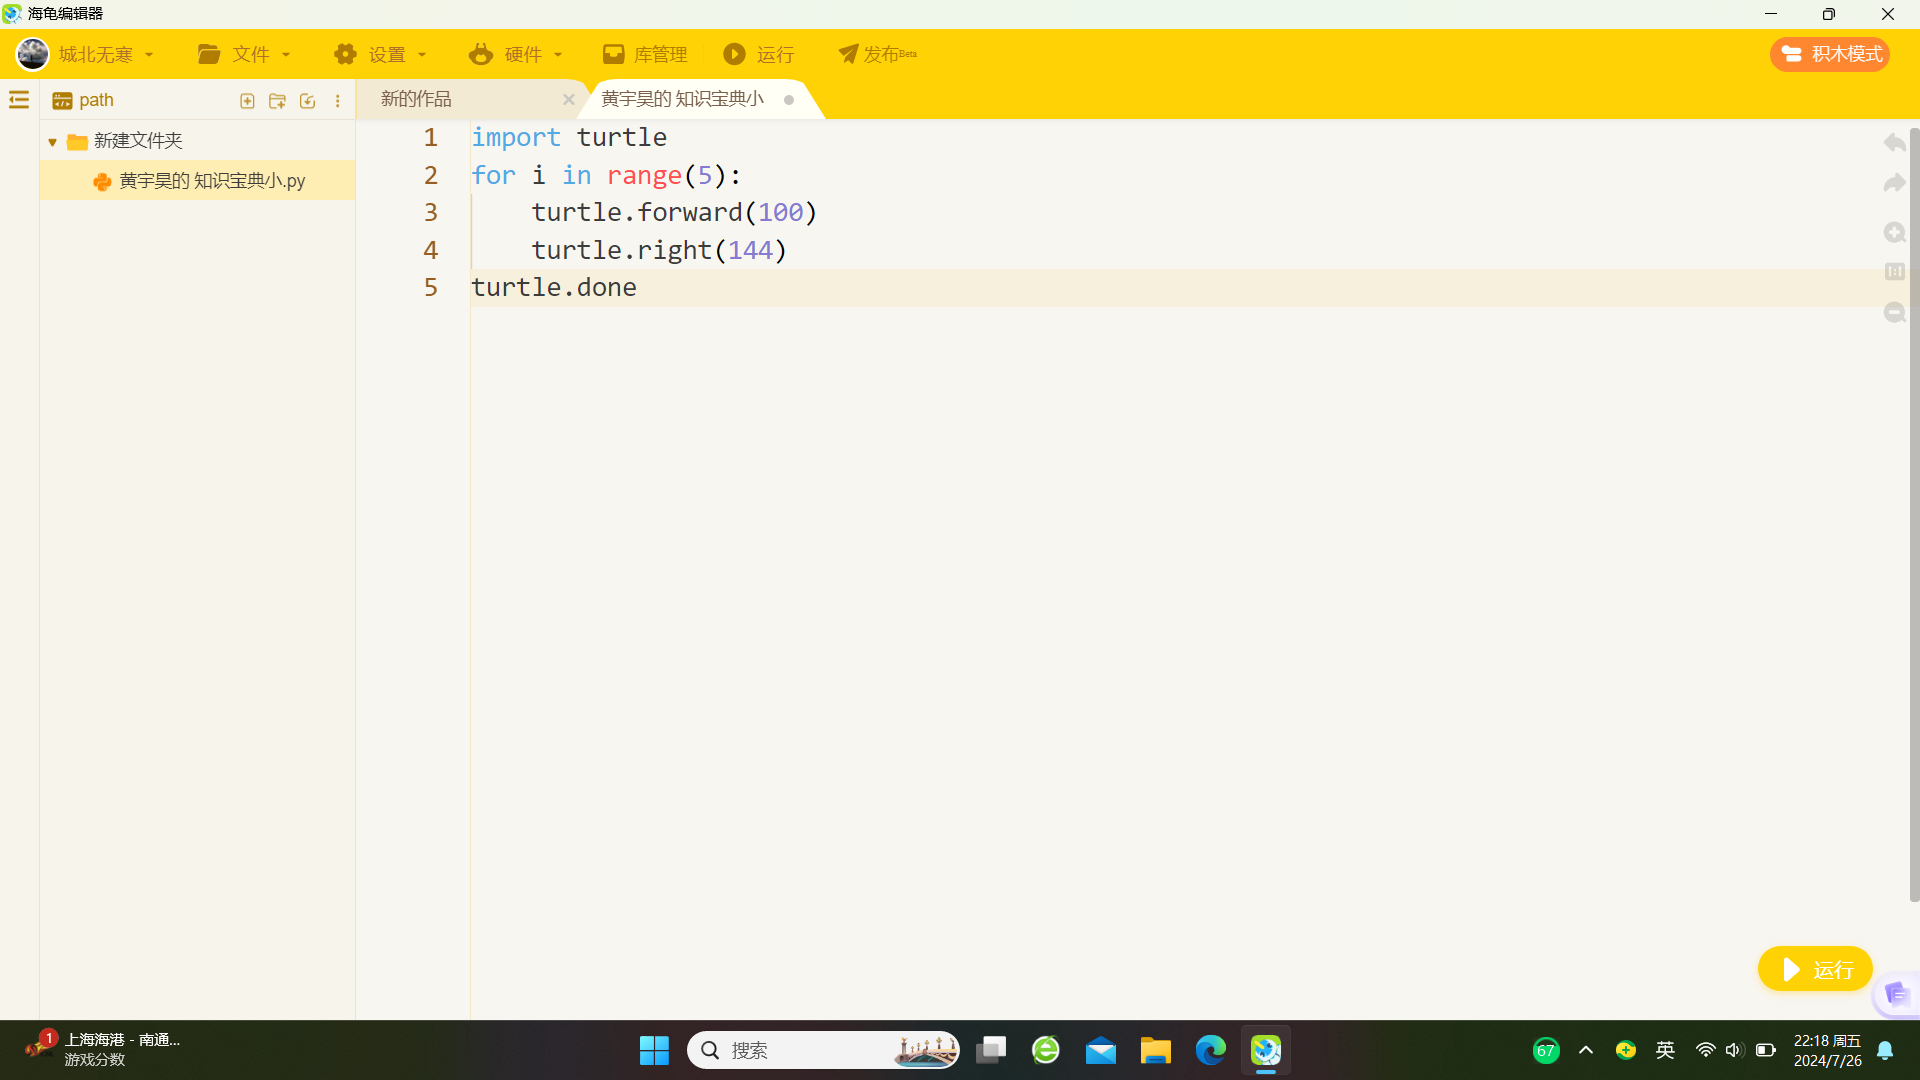Click unsaved dot on 黄宇昊的 tab

coord(789,100)
